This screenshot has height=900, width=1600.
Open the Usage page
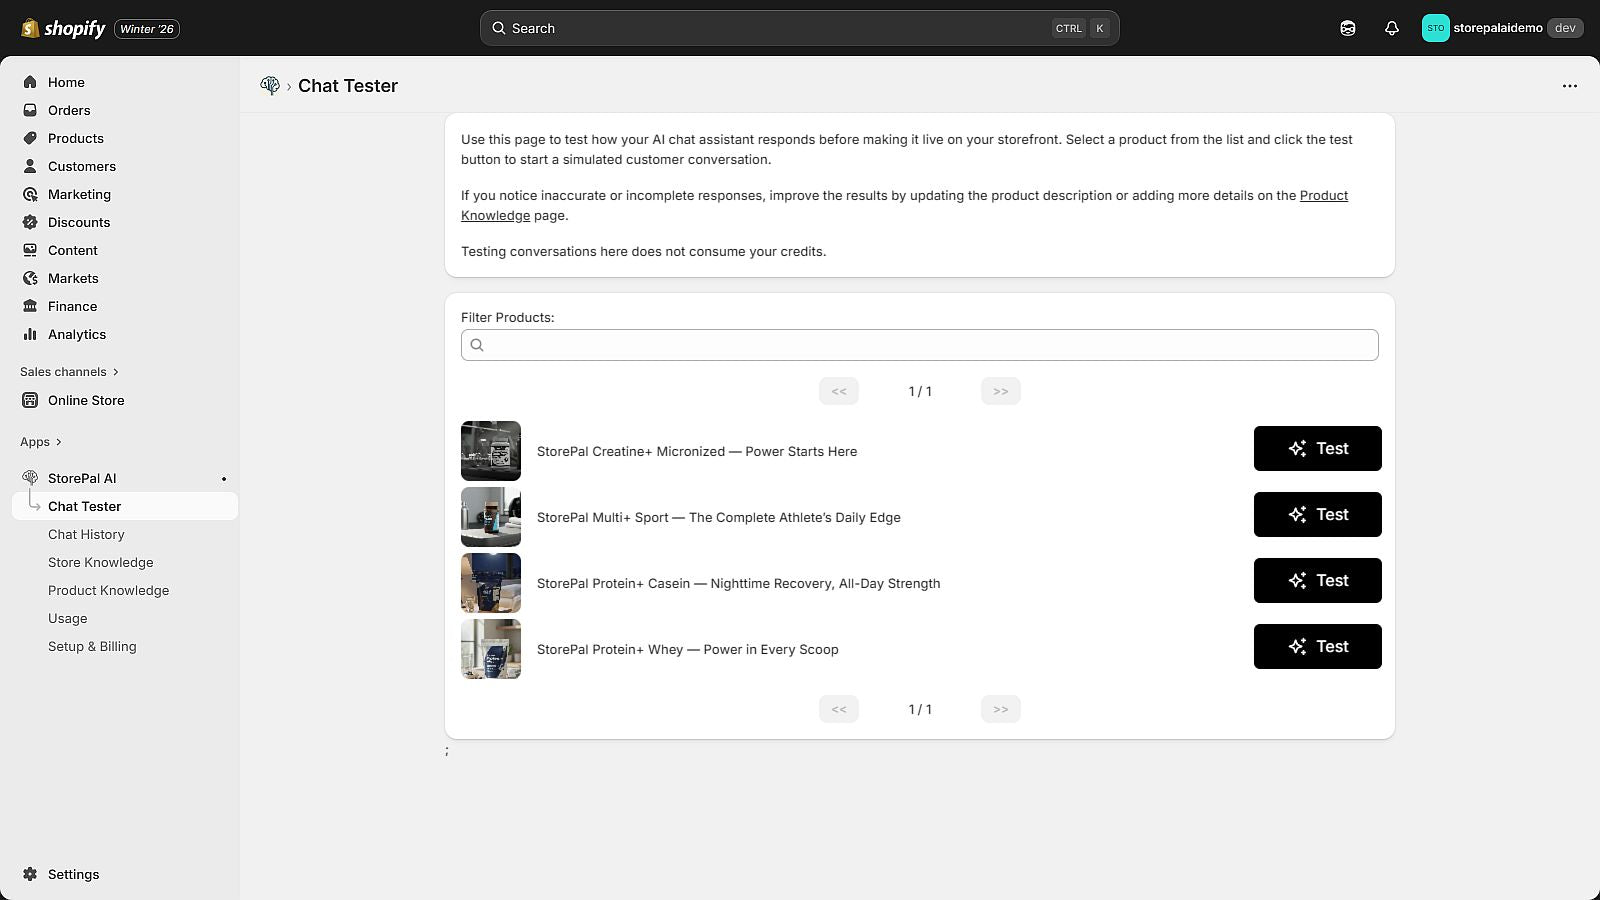68,618
